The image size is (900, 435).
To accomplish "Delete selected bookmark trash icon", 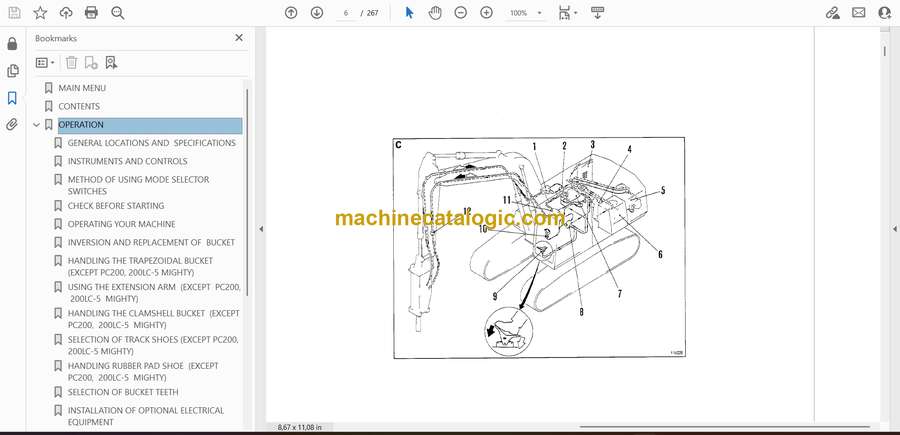I will tap(71, 63).
